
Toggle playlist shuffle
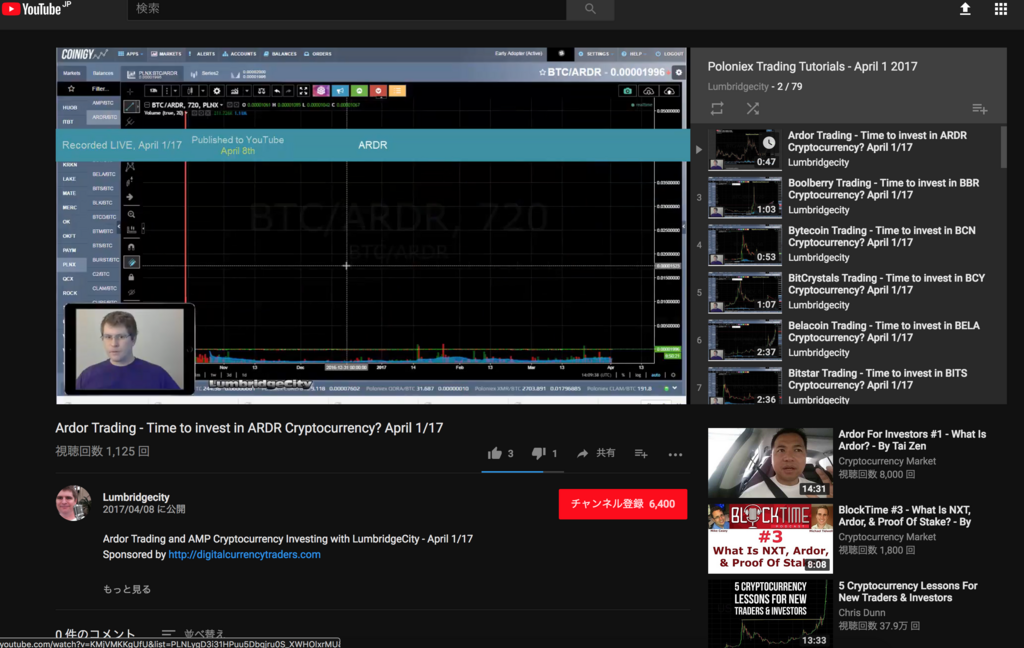click(752, 108)
